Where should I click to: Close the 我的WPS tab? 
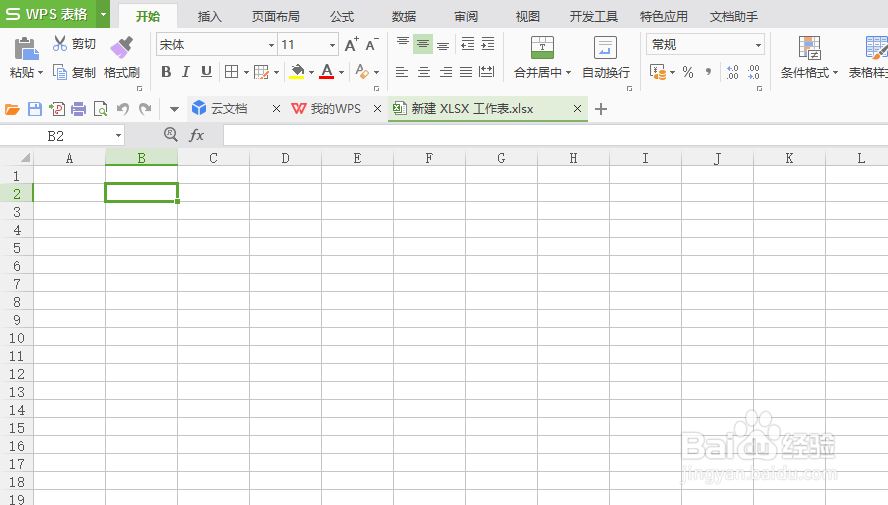click(x=377, y=109)
